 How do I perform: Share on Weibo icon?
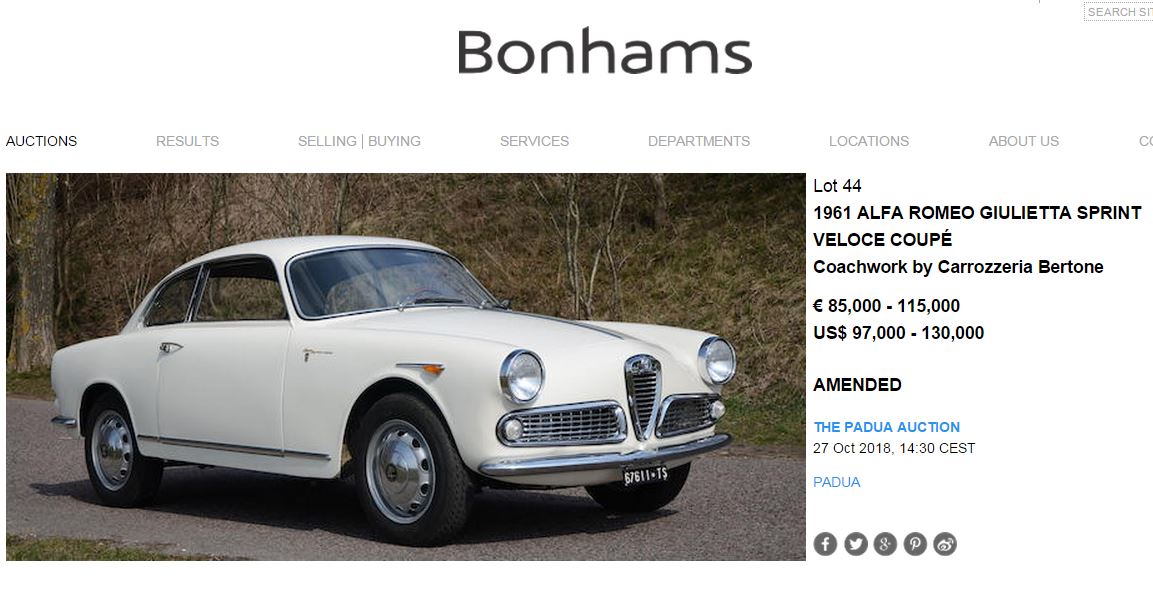pyautogui.click(x=945, y=544)
